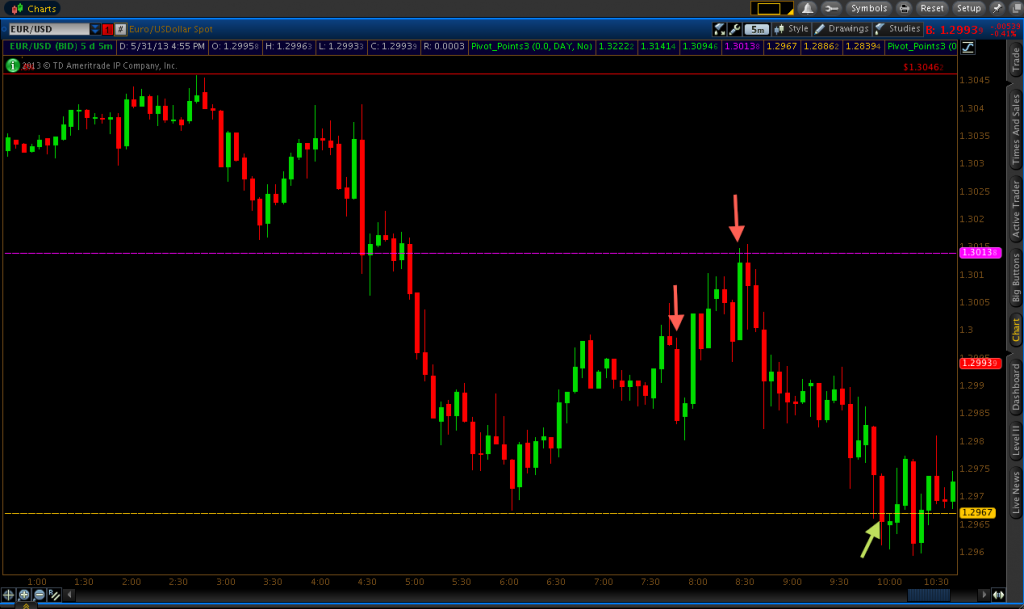
Task: Click the O: 1.29958 open value cell
Action: (235, 46)
